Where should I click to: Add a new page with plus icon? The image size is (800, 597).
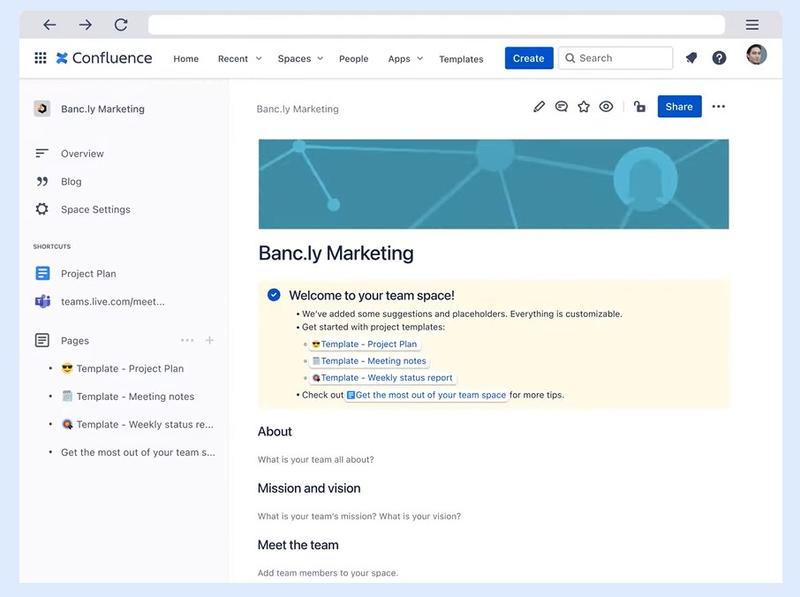point(209,340)
